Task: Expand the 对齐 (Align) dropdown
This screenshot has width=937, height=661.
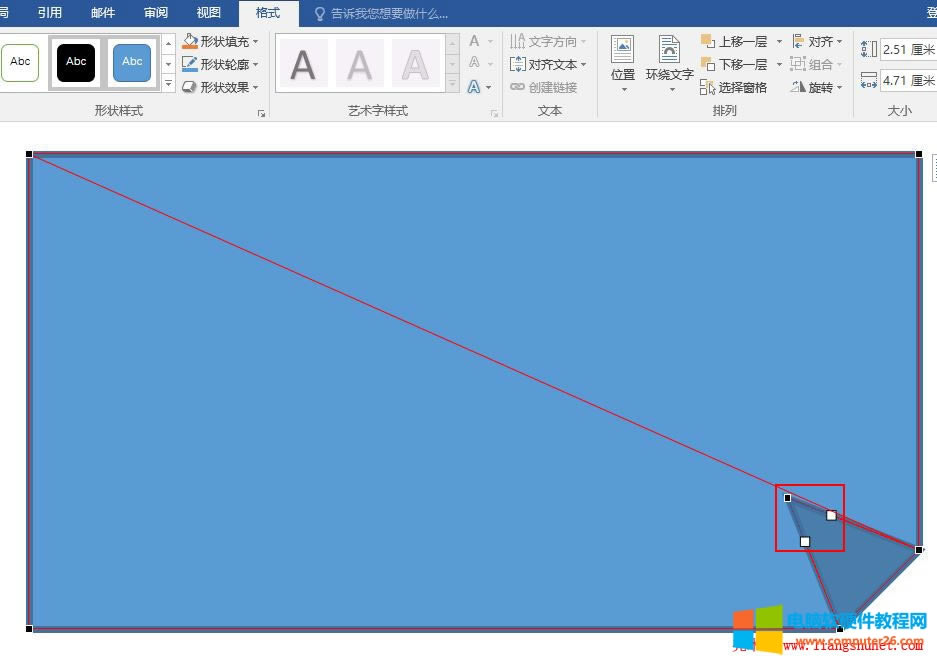Action: (817, 41)
